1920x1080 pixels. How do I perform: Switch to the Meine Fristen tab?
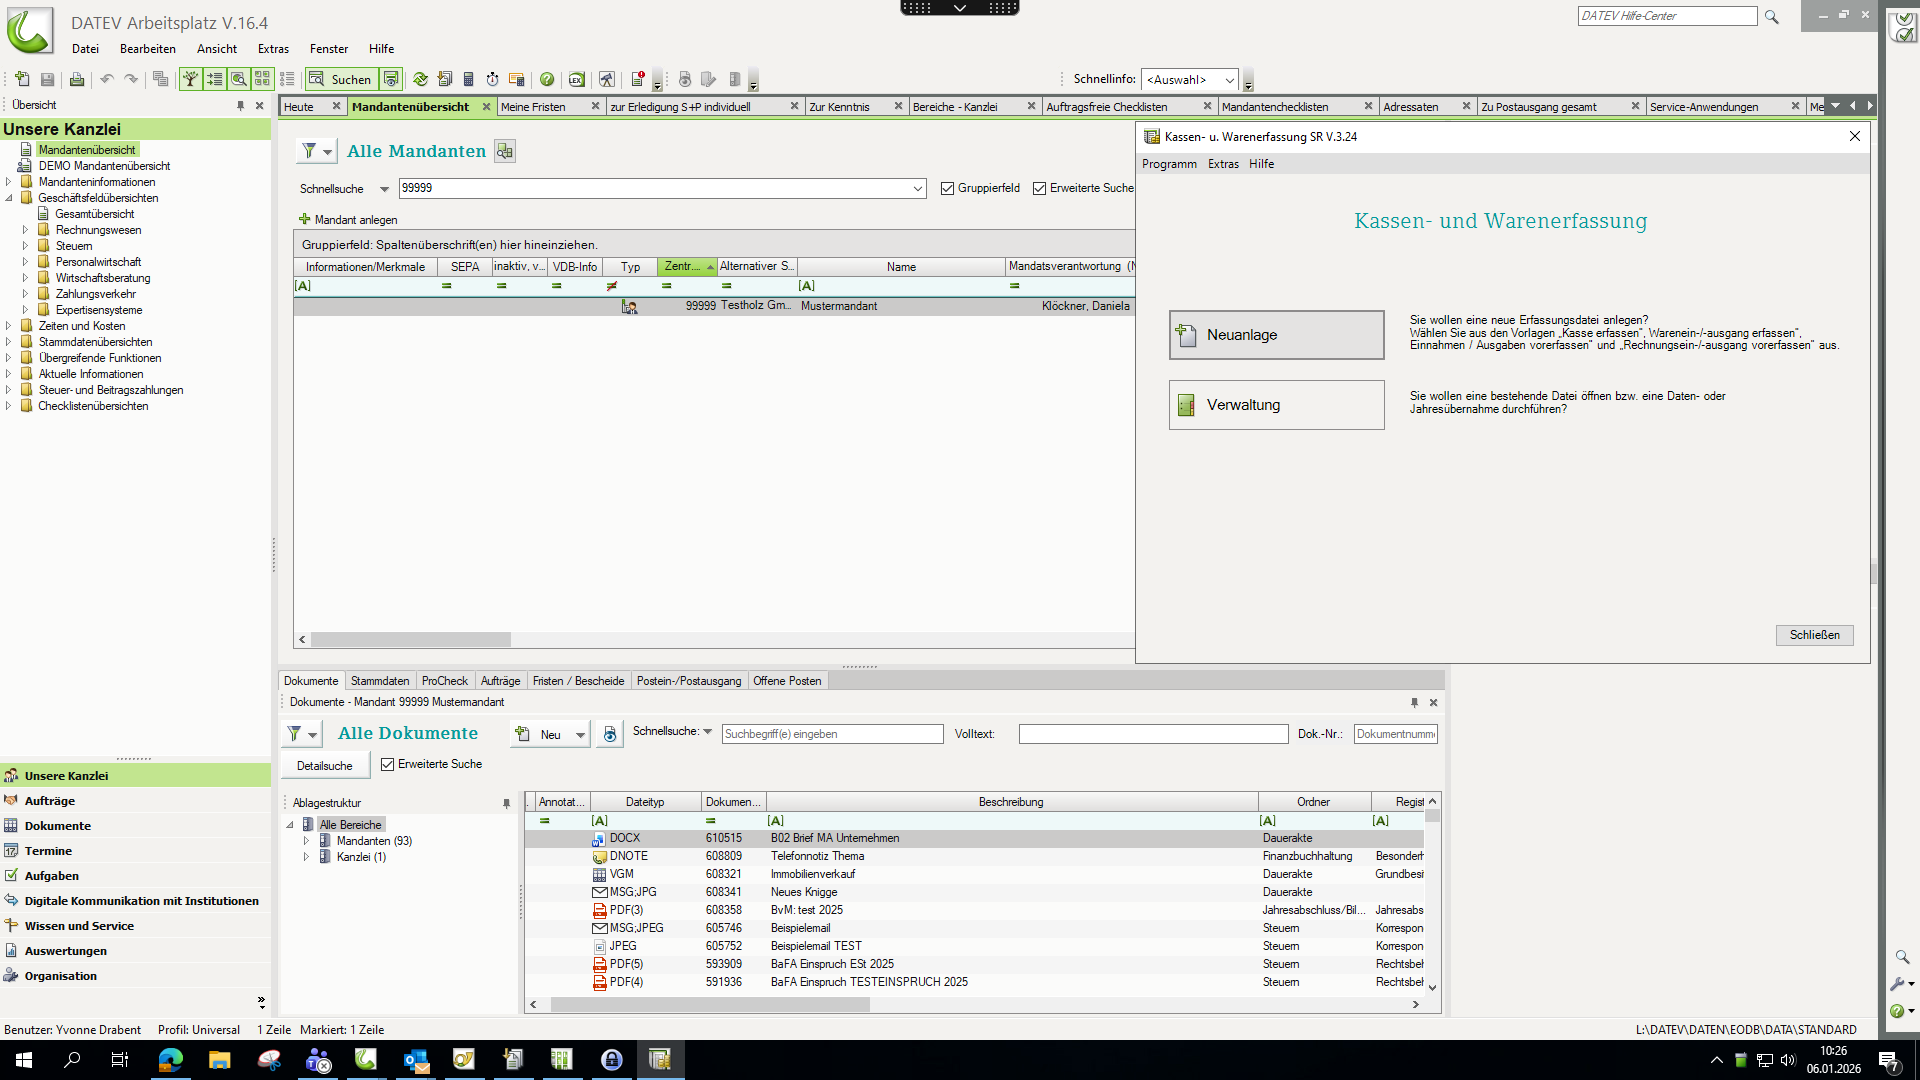[x=534, y=107]
